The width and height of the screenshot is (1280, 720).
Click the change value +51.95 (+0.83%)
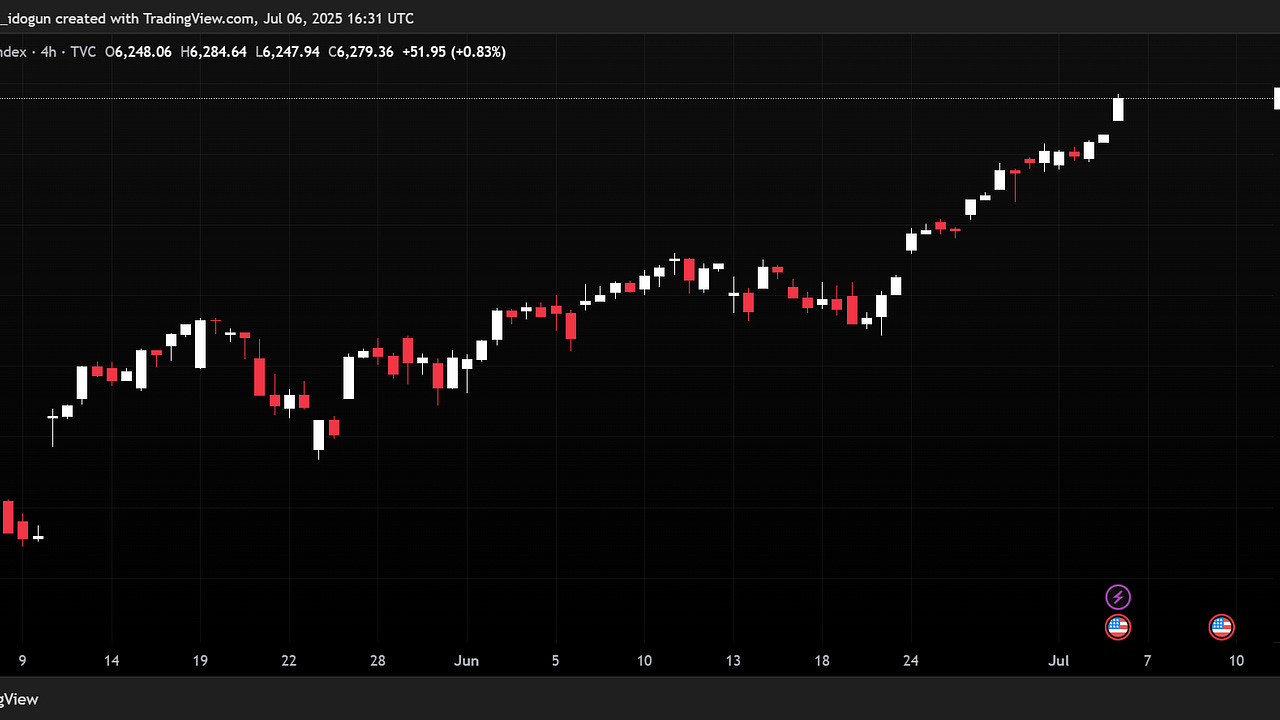point(454,52)
